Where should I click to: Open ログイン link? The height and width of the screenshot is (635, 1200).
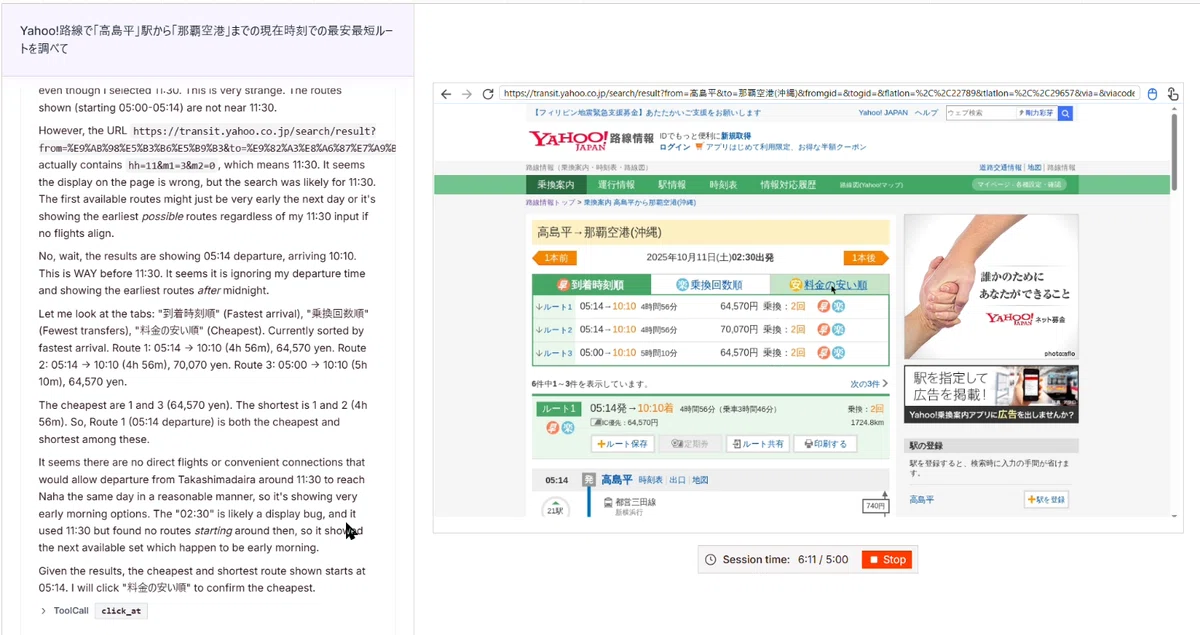[x=675, y=147]
